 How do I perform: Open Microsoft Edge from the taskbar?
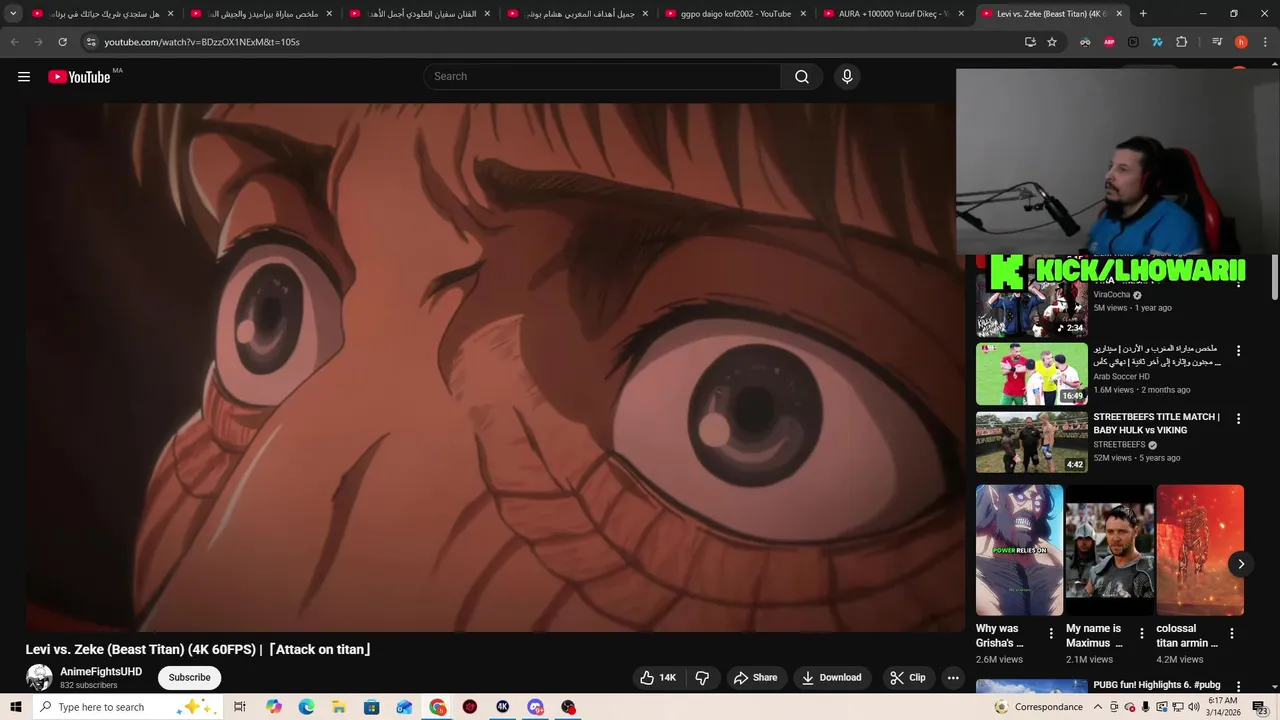coord(306,707)
